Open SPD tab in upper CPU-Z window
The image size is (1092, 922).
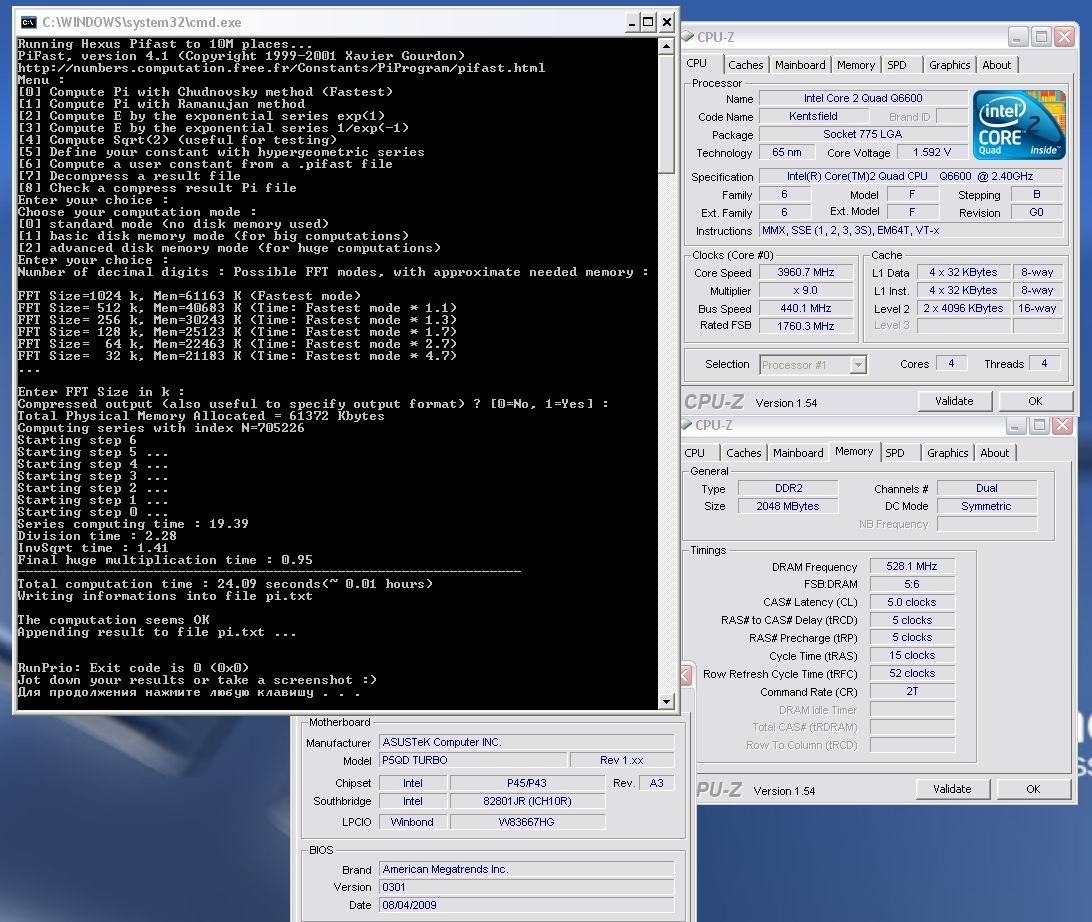pos(897,65)
